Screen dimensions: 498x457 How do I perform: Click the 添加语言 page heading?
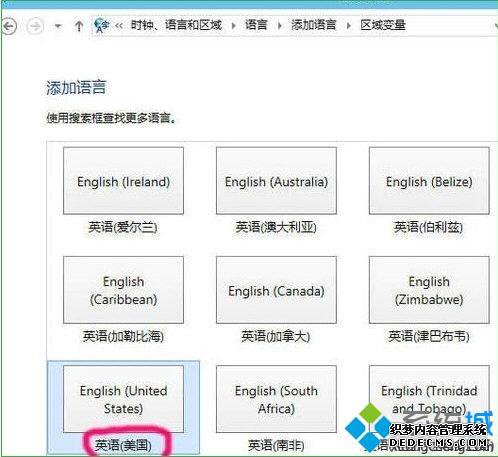[x=76, y=88]
